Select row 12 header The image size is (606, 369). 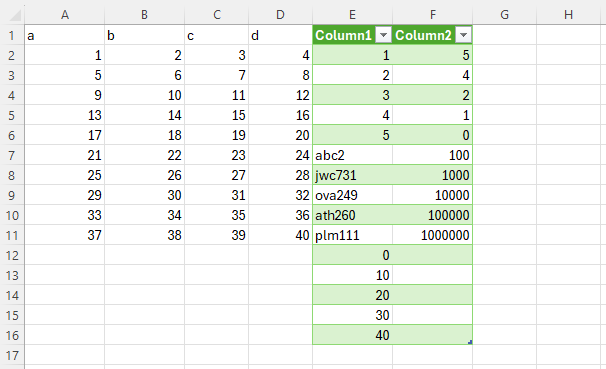pyautogui.click(x=12, y=255)
